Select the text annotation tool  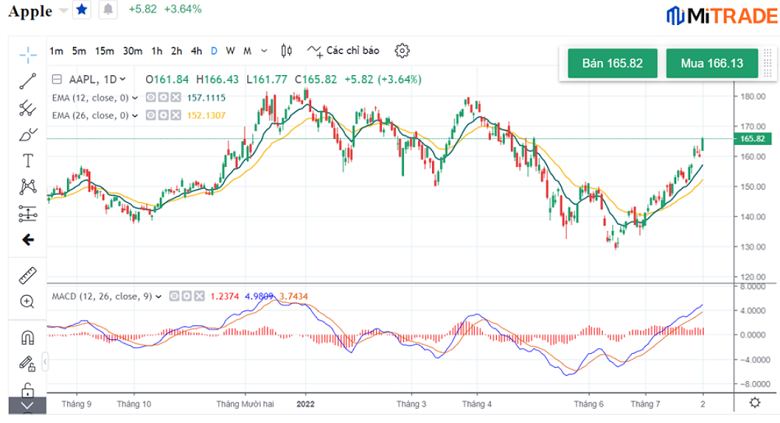click(28, 161)
